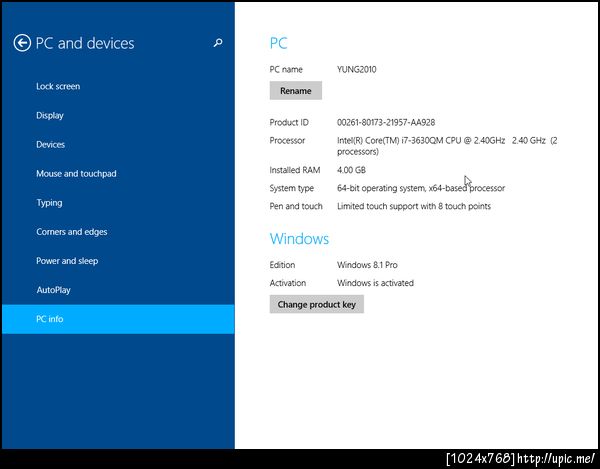Screen dimensions: 600x469
Task: Click the PC section heading
Action: (x=278, y=43)
